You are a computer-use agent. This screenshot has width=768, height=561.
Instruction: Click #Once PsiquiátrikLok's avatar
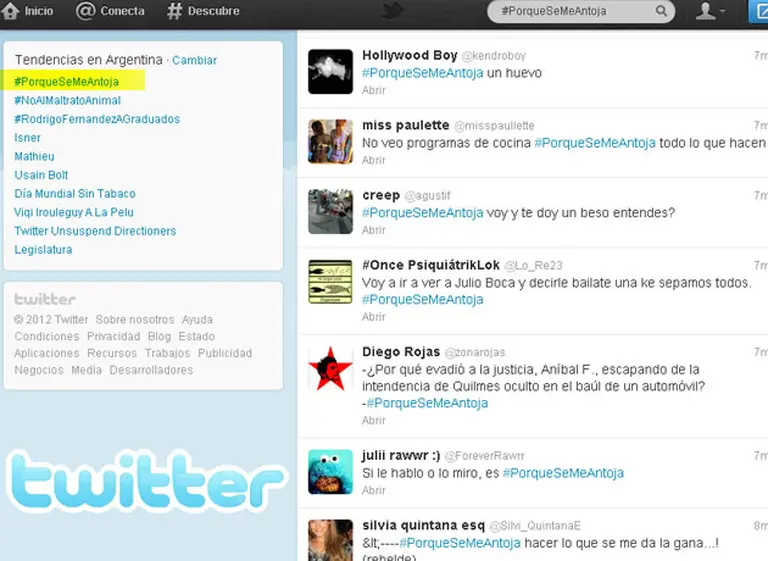[330, 282]
